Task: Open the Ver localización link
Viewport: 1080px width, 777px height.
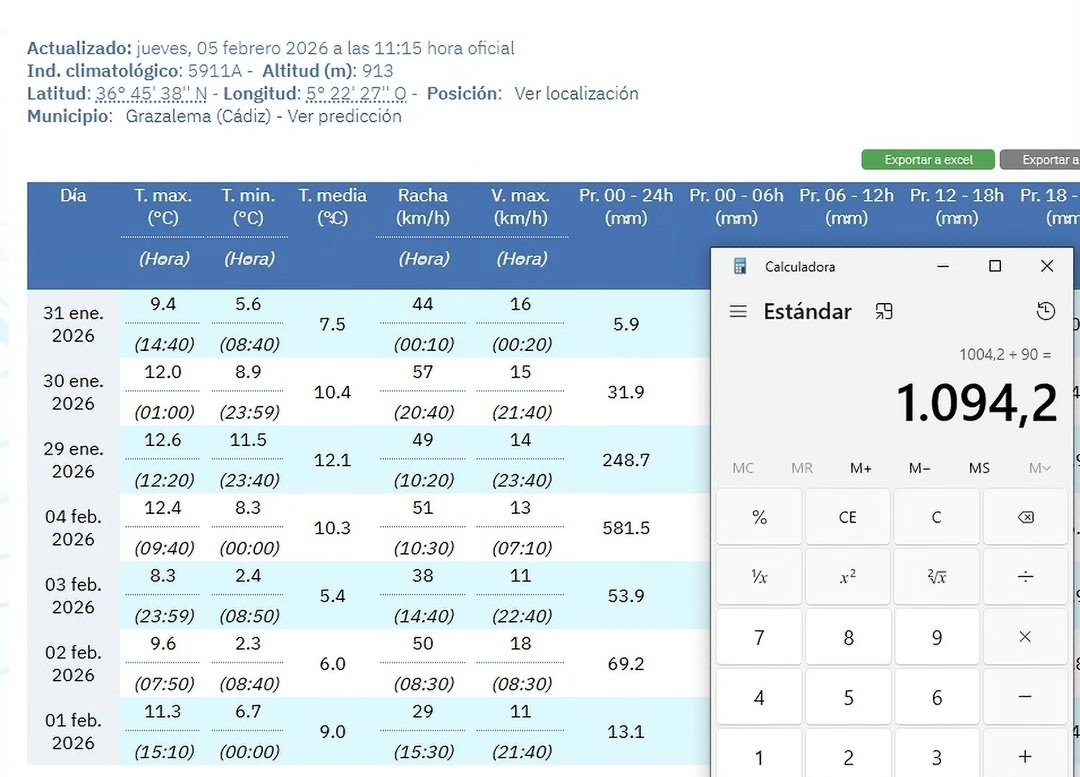Action: click(576, 94)
